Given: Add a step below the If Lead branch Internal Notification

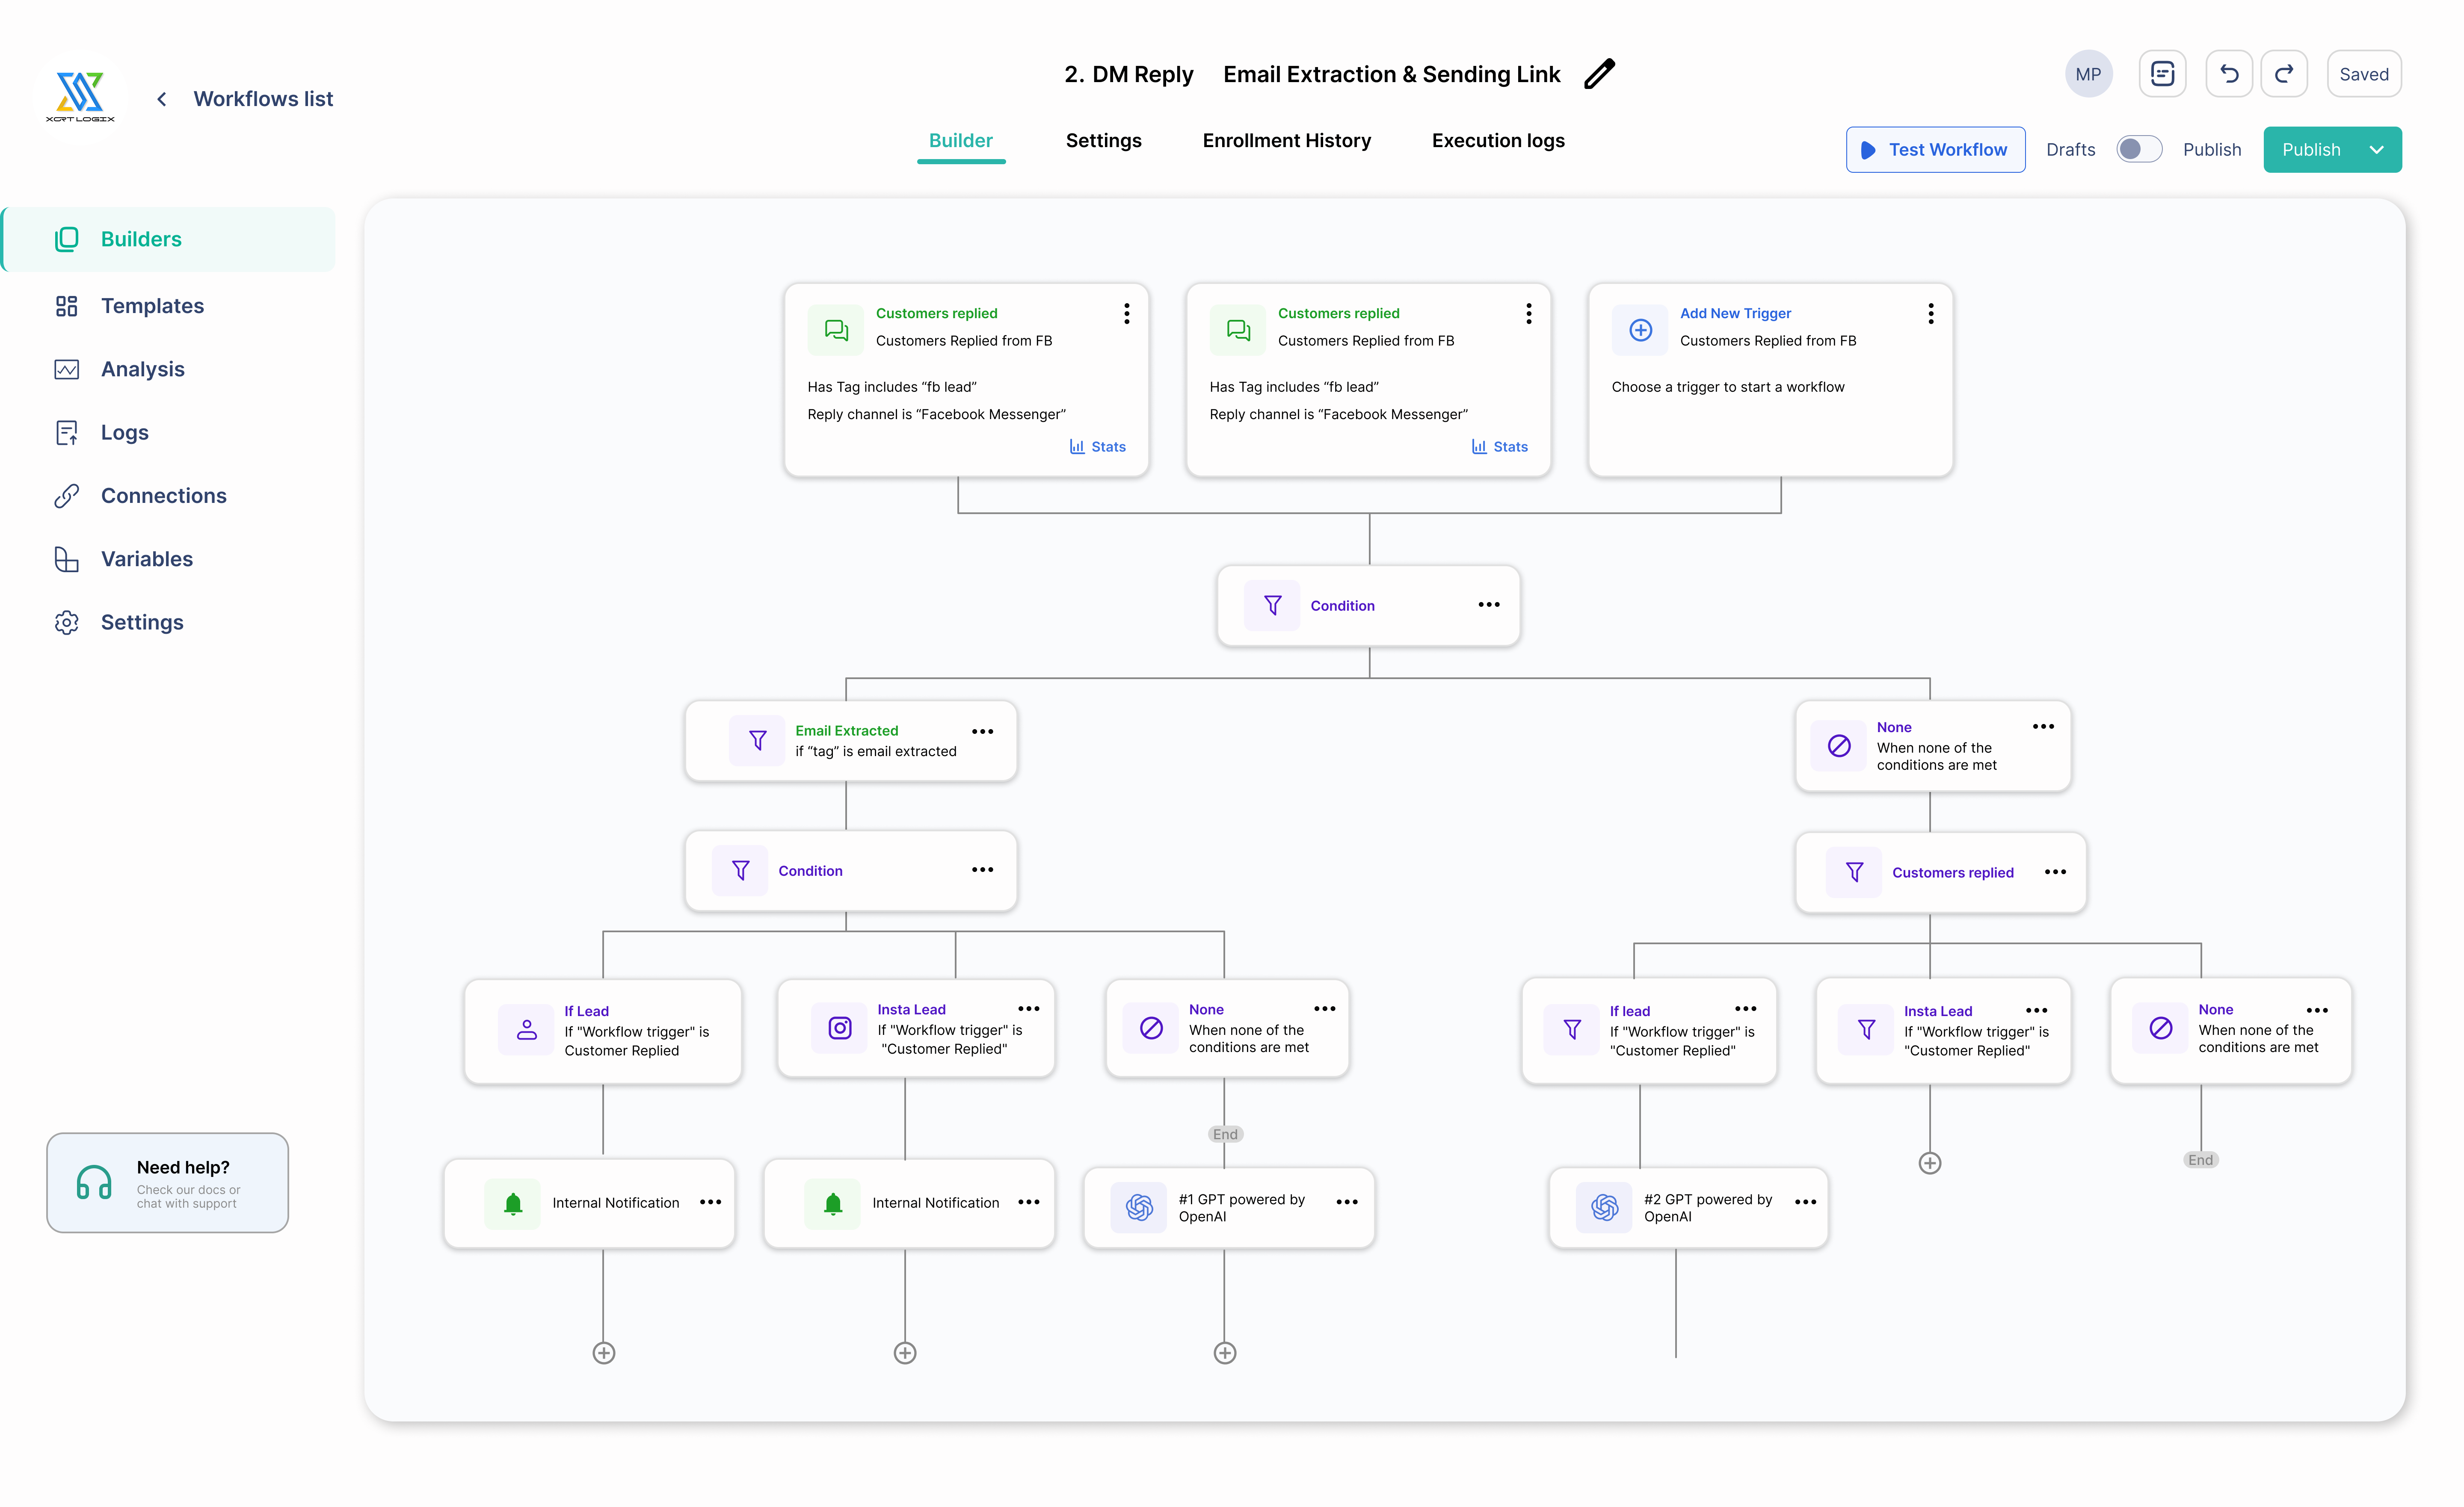Looking at the screenshot, I should (x=603, y=1353).
